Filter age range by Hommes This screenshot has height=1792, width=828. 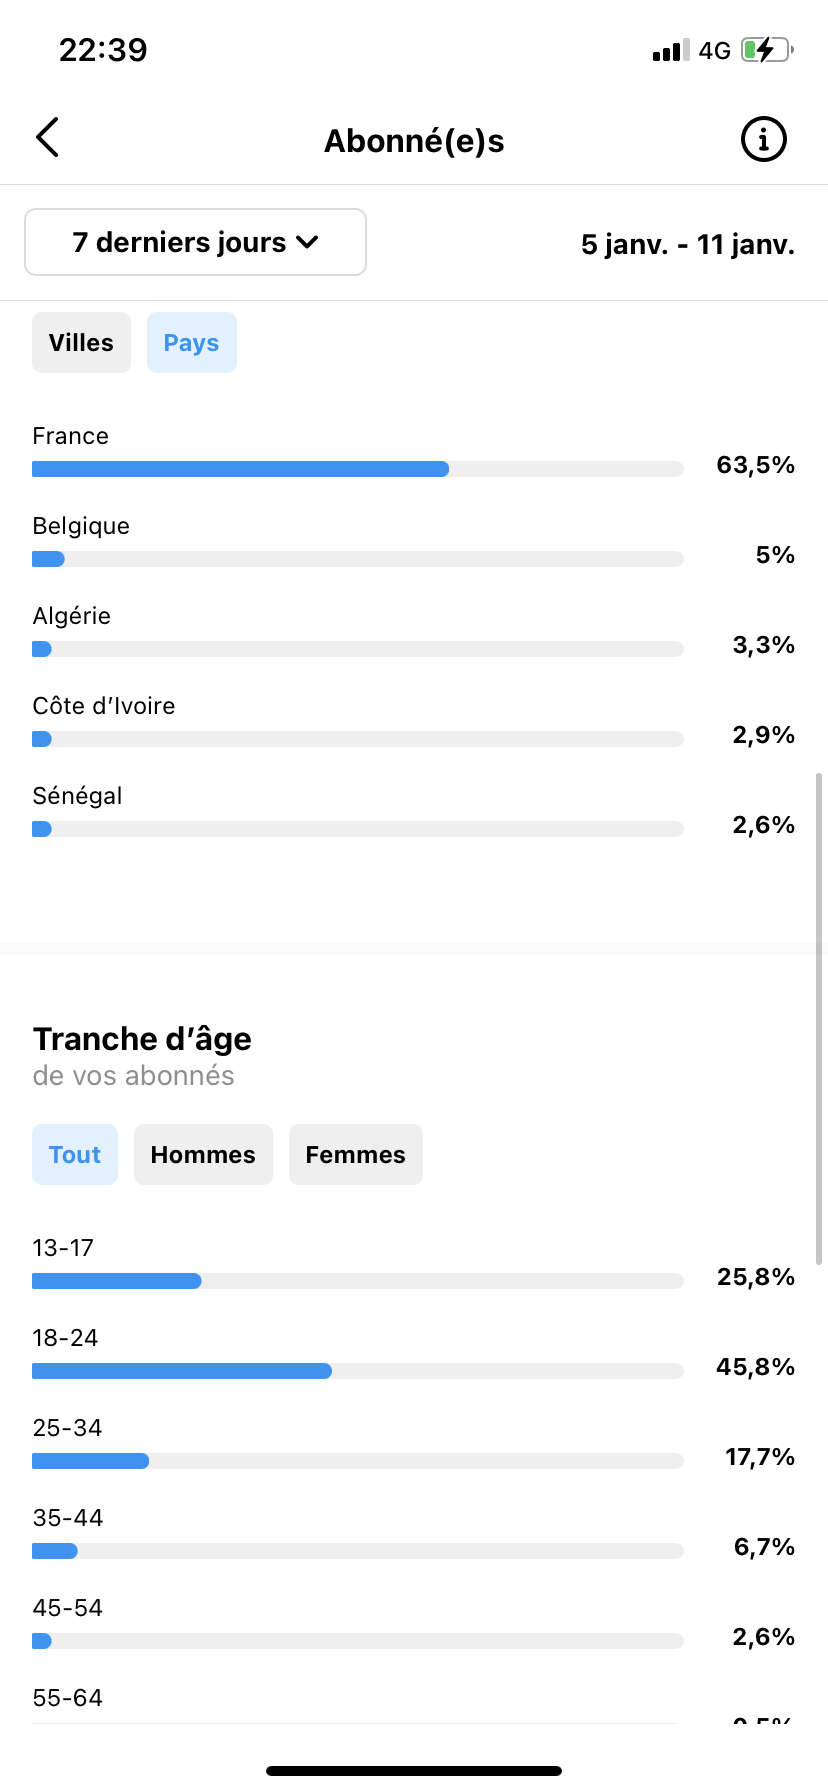tap(203, 1155)
